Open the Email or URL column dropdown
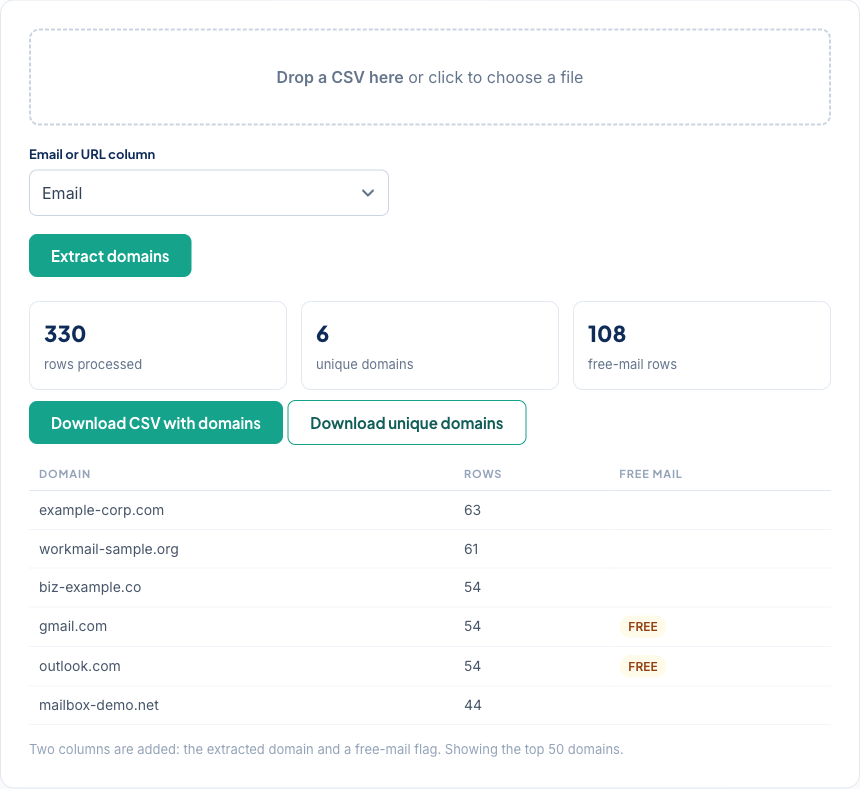 coord(209,193)
